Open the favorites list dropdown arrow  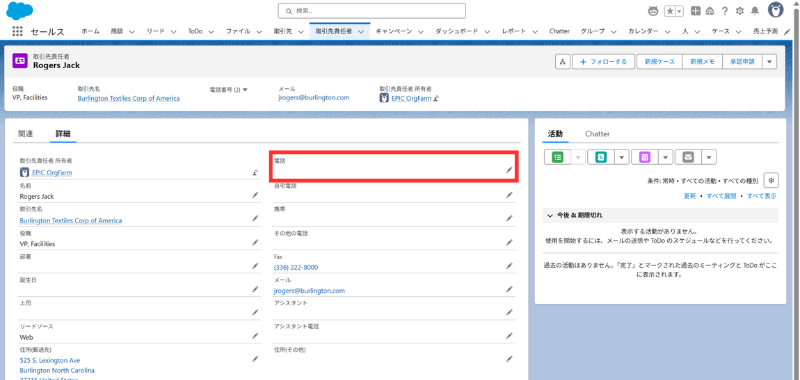[x=679, y=11]
